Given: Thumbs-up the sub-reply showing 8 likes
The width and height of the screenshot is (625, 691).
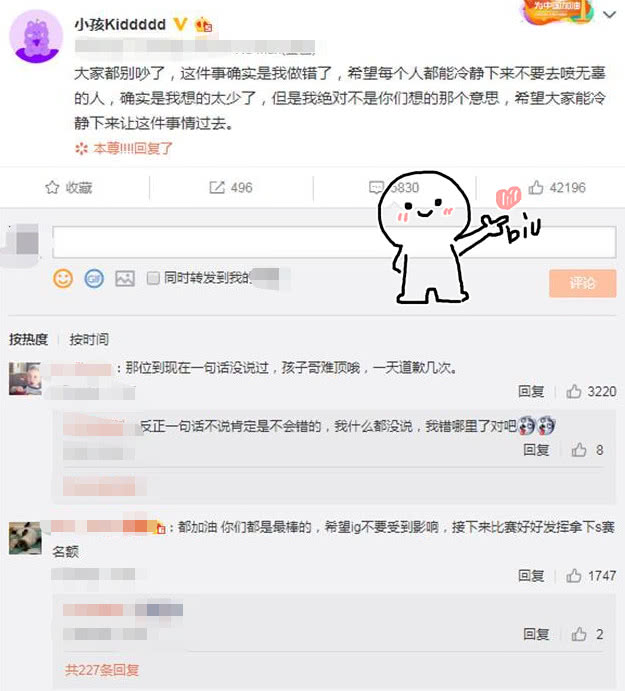Looking at the screenshot, I should [x=579, y=450].
